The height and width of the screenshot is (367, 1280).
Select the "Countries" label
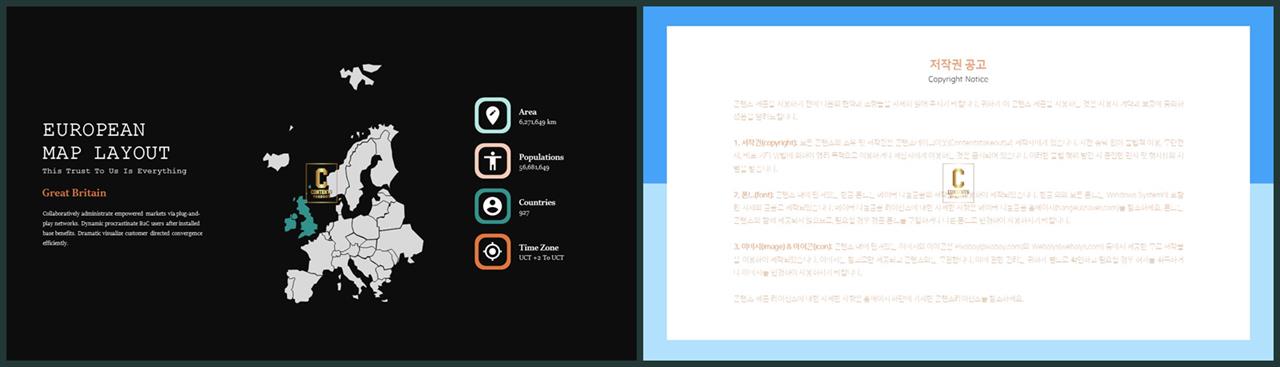(537, 202)
